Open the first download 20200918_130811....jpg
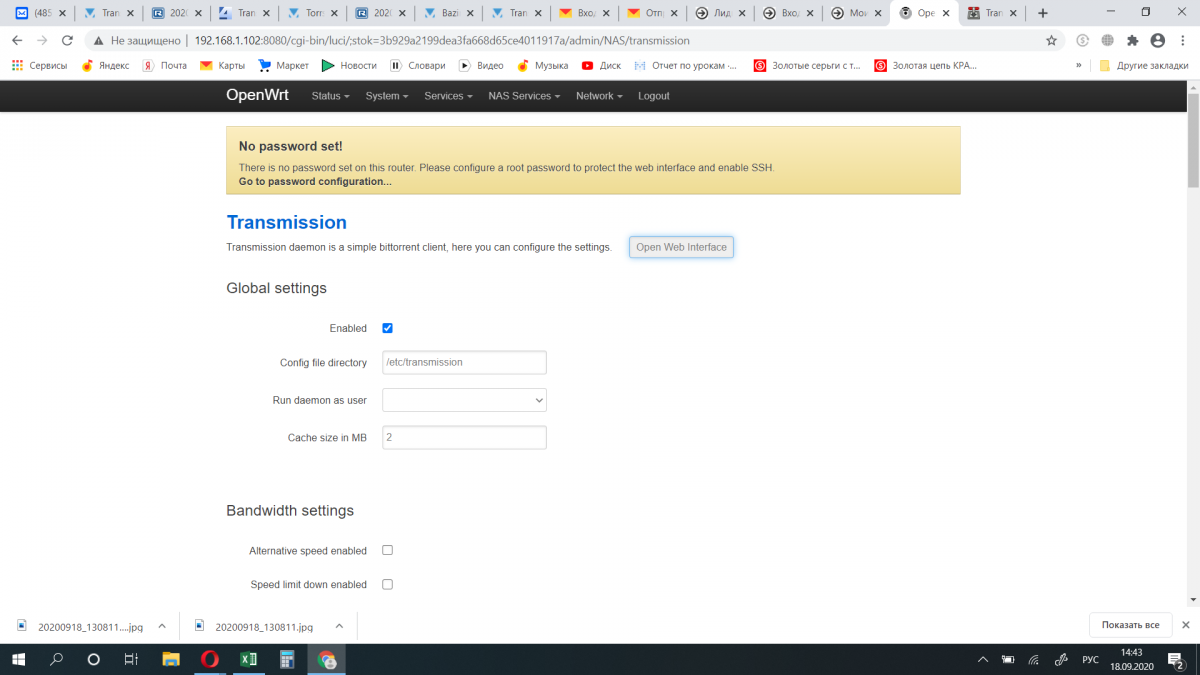The width and height of the screenshot is (1200, 675). tap(80, 626)
